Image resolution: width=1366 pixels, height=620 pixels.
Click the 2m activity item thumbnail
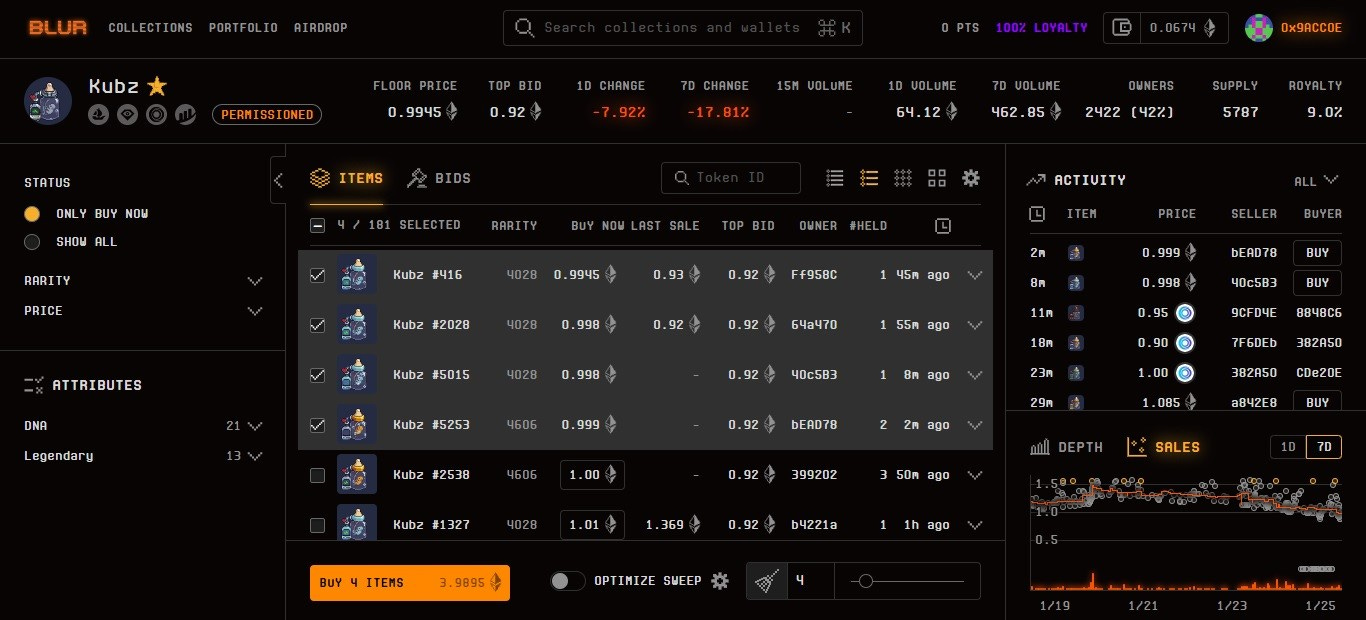click(x=1076, y=253)
